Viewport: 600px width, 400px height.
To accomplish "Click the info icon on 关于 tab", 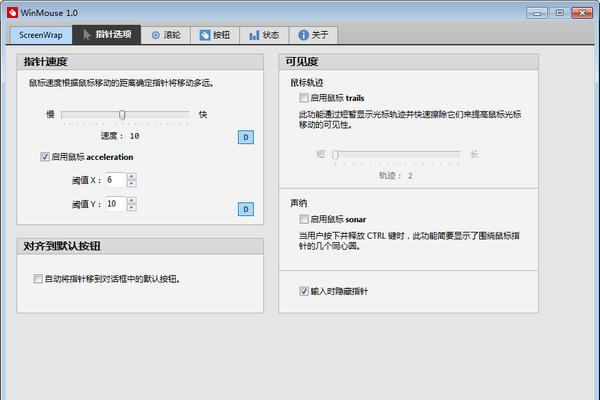I will coord(303,35).
